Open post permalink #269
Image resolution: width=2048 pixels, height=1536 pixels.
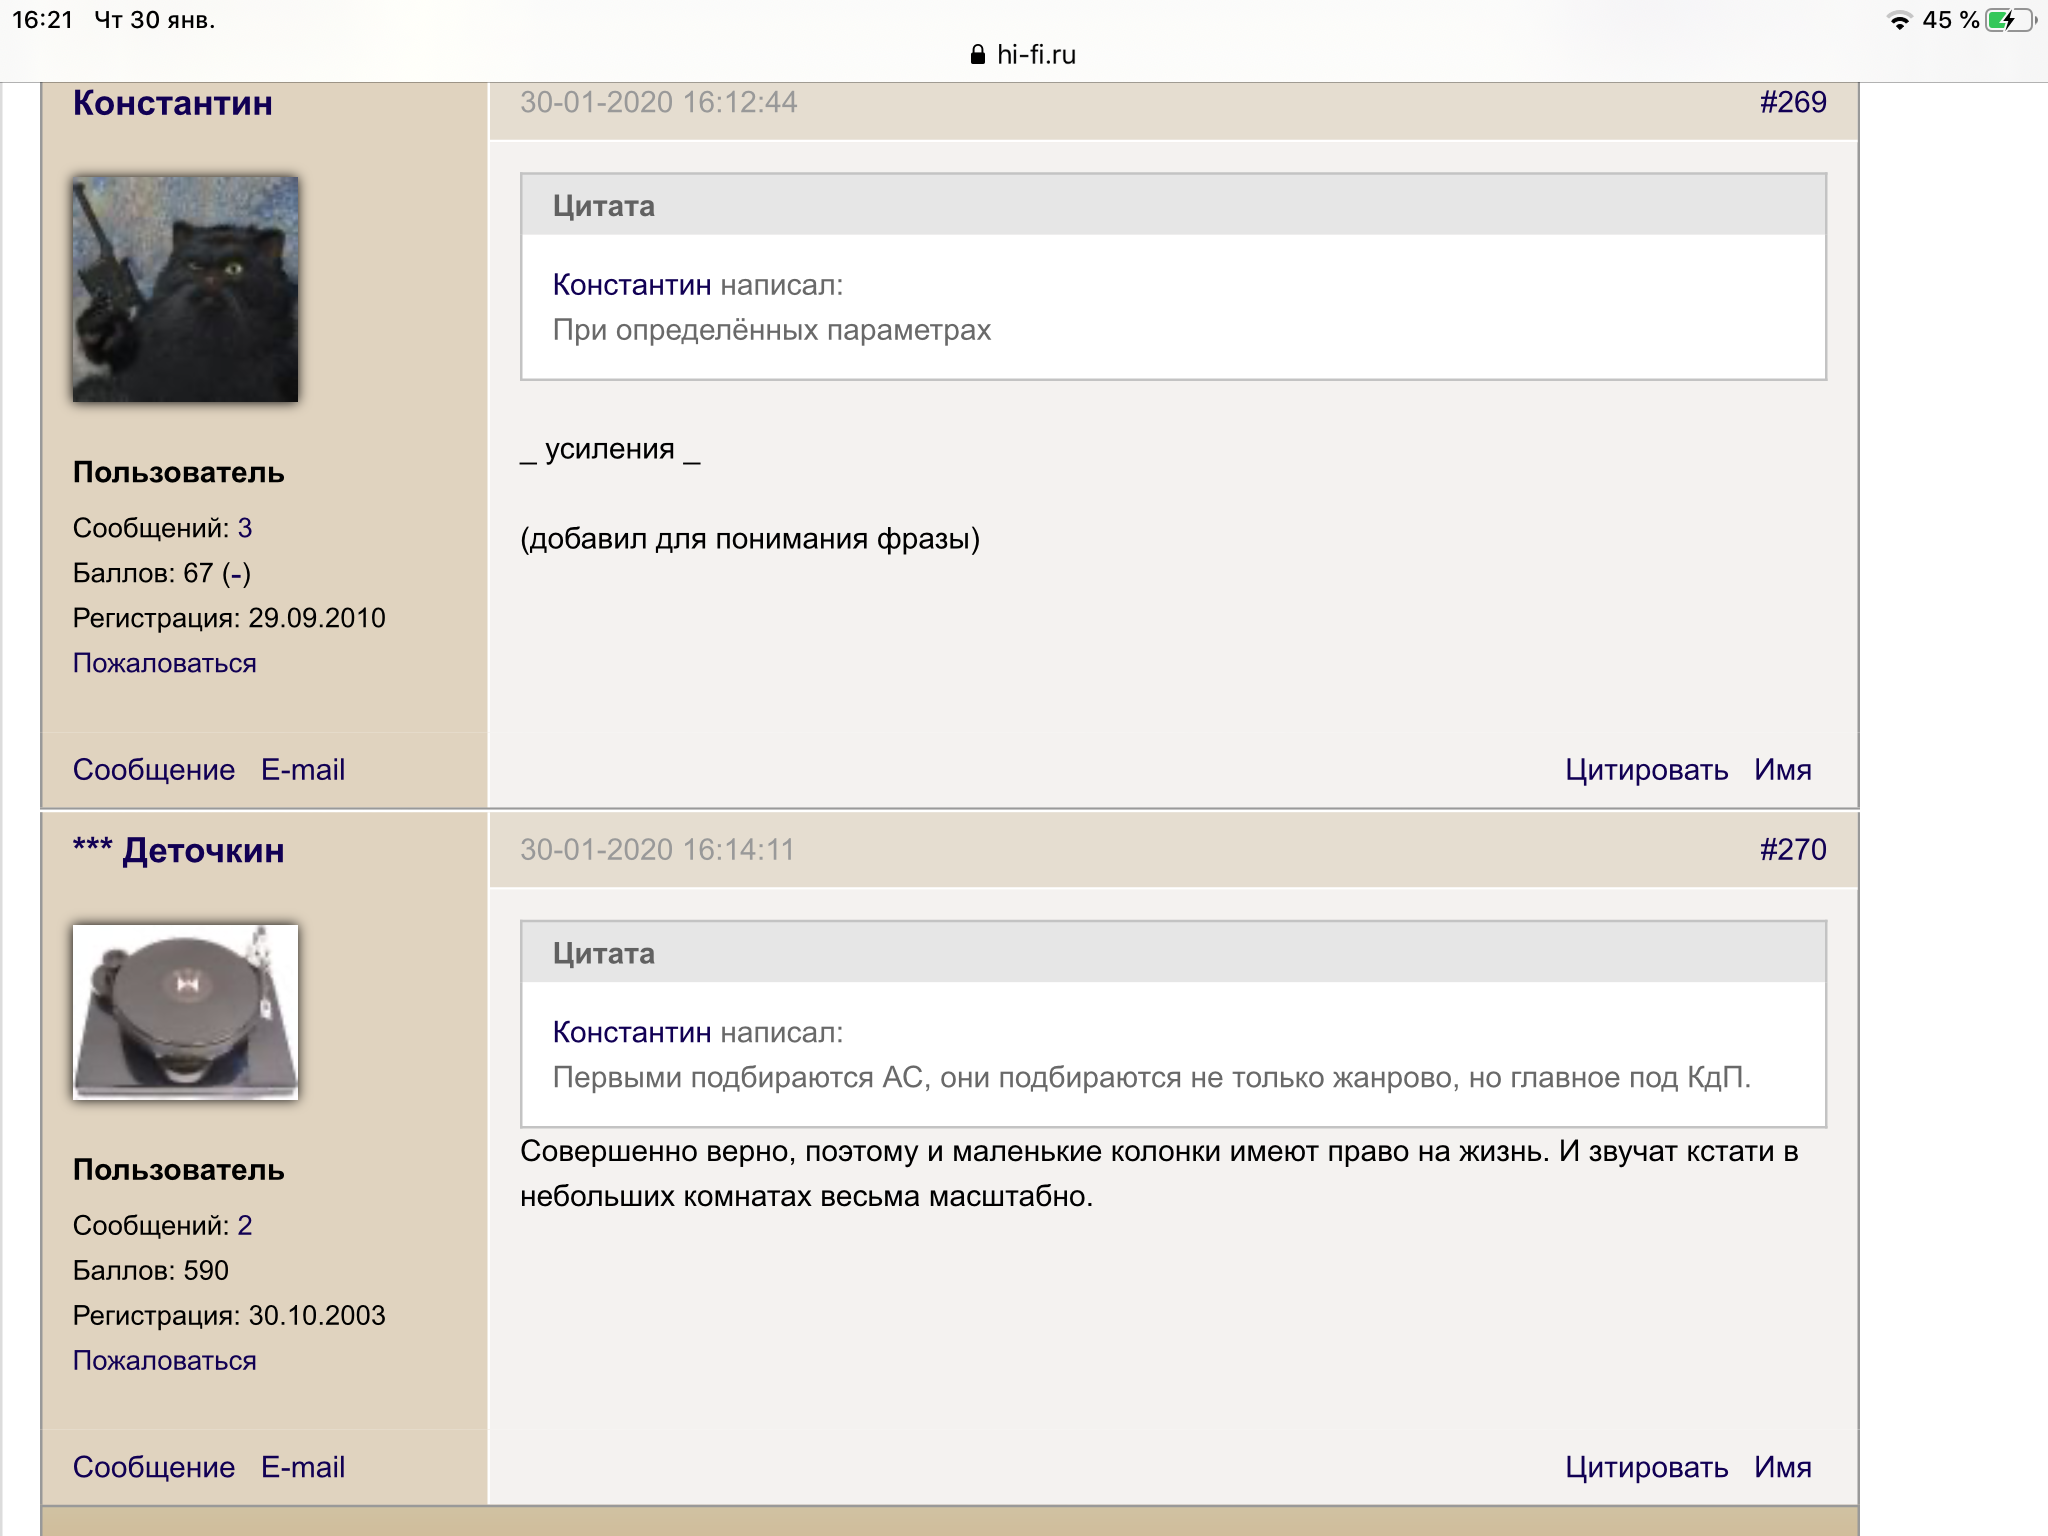click(x=1792, y=102)
